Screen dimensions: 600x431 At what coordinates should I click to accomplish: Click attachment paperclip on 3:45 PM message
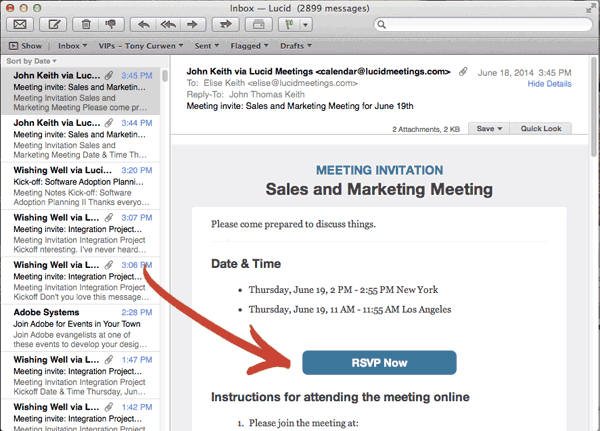(x=109, y=75)
